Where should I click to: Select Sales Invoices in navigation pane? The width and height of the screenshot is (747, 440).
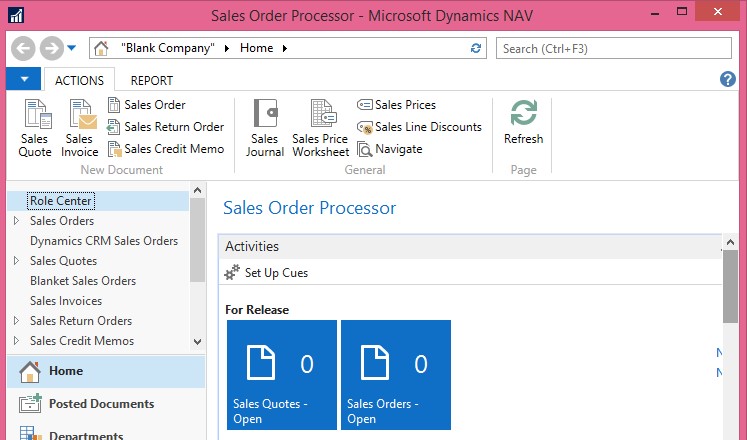(x=66, y=301)
